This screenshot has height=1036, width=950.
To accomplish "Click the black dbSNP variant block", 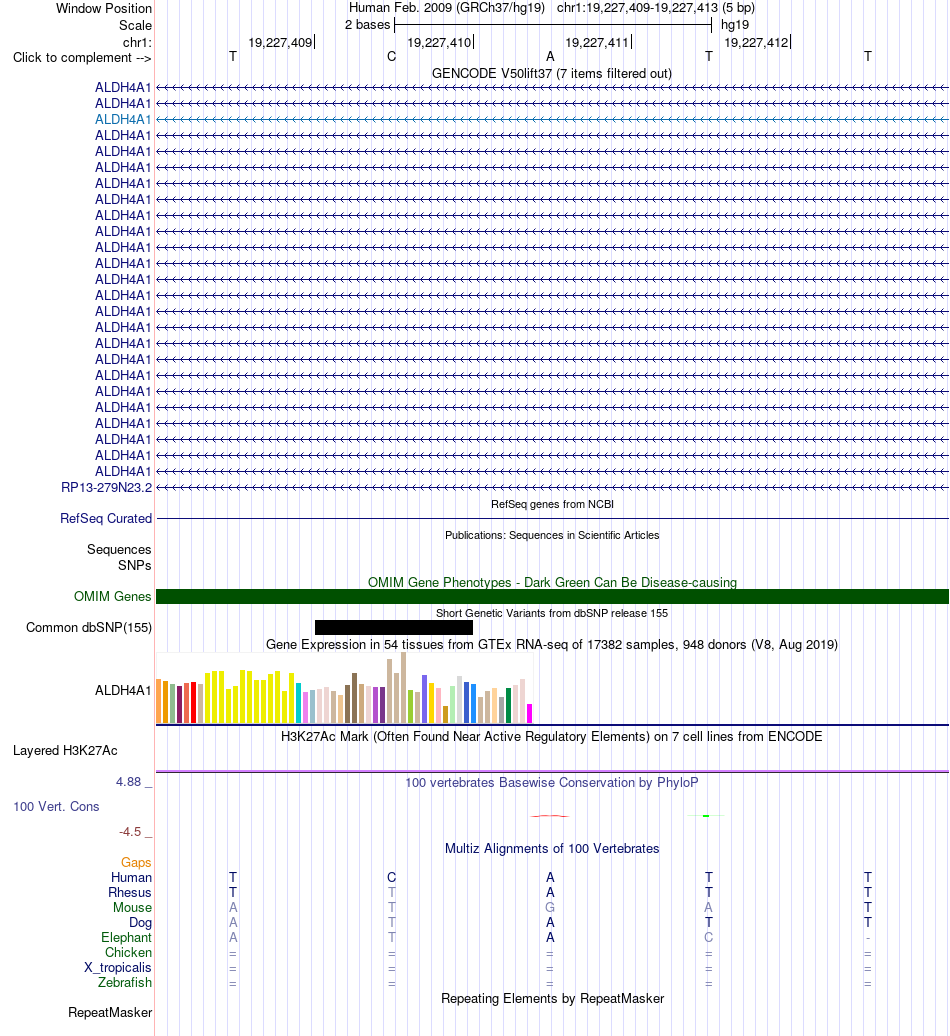I will point(394,627).
